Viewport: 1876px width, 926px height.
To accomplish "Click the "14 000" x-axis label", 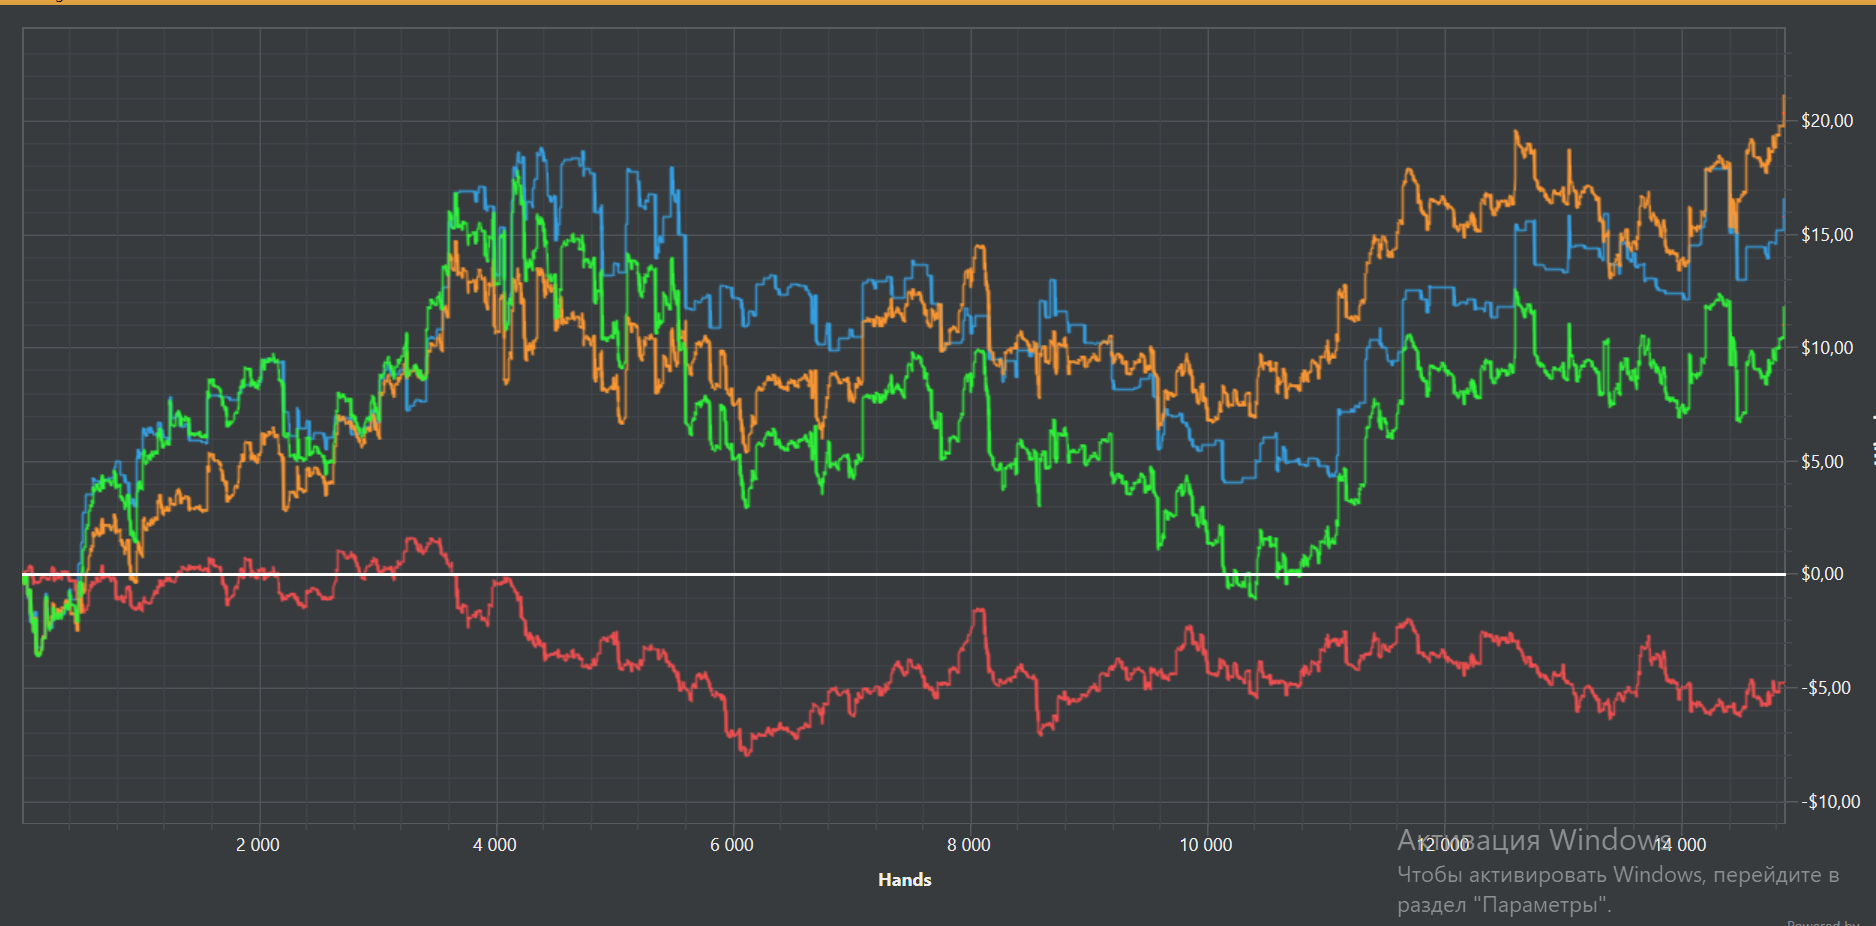I will [x=1680, y=845].
